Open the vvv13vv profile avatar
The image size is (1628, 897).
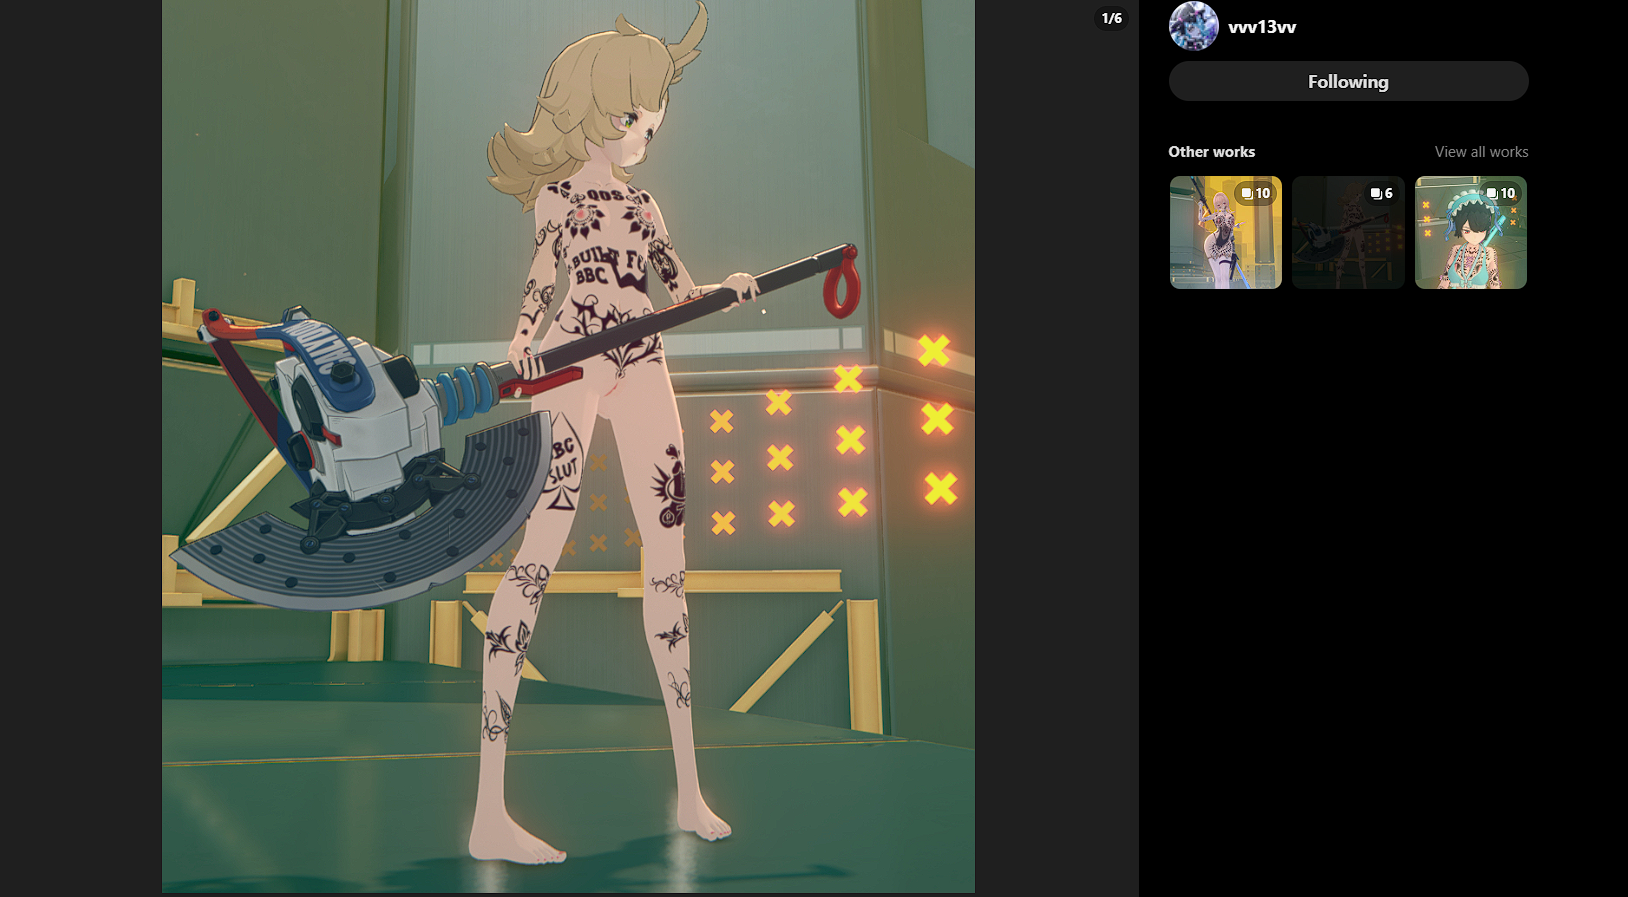tap(1193, 26)
